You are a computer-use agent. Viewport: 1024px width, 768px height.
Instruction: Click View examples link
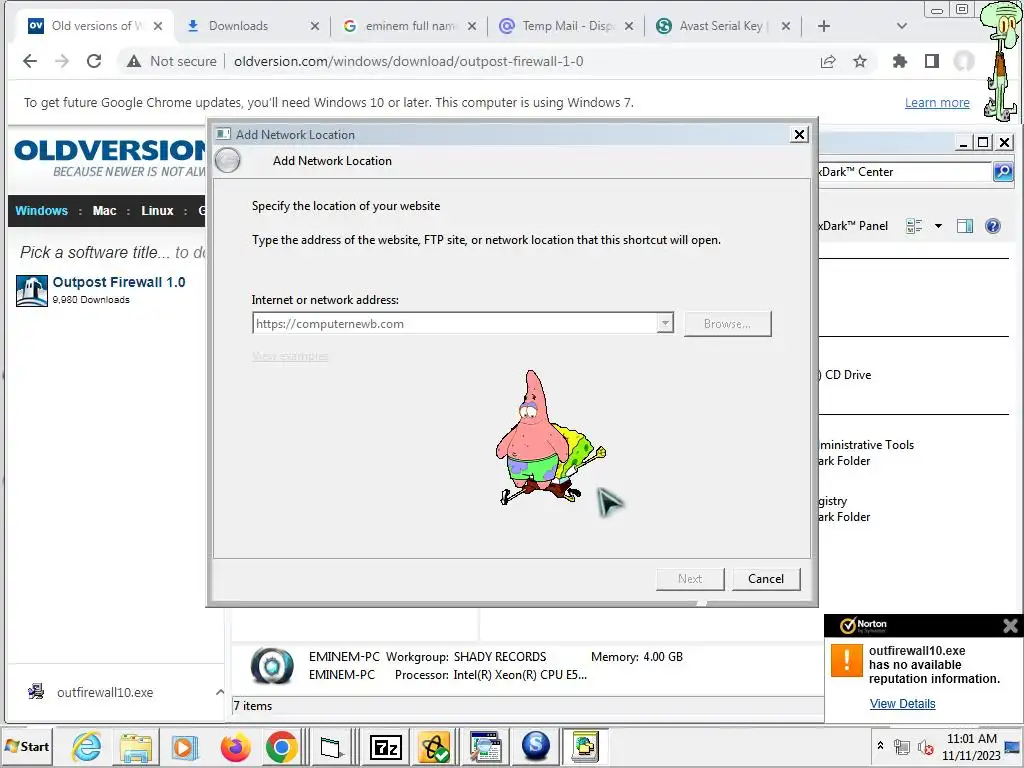point(290,357)
